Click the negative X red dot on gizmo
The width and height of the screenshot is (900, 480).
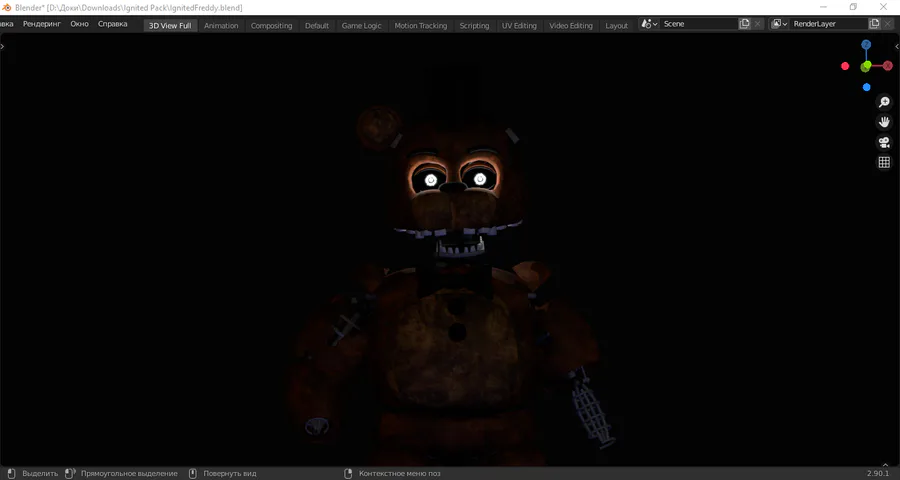pos(845,66)
